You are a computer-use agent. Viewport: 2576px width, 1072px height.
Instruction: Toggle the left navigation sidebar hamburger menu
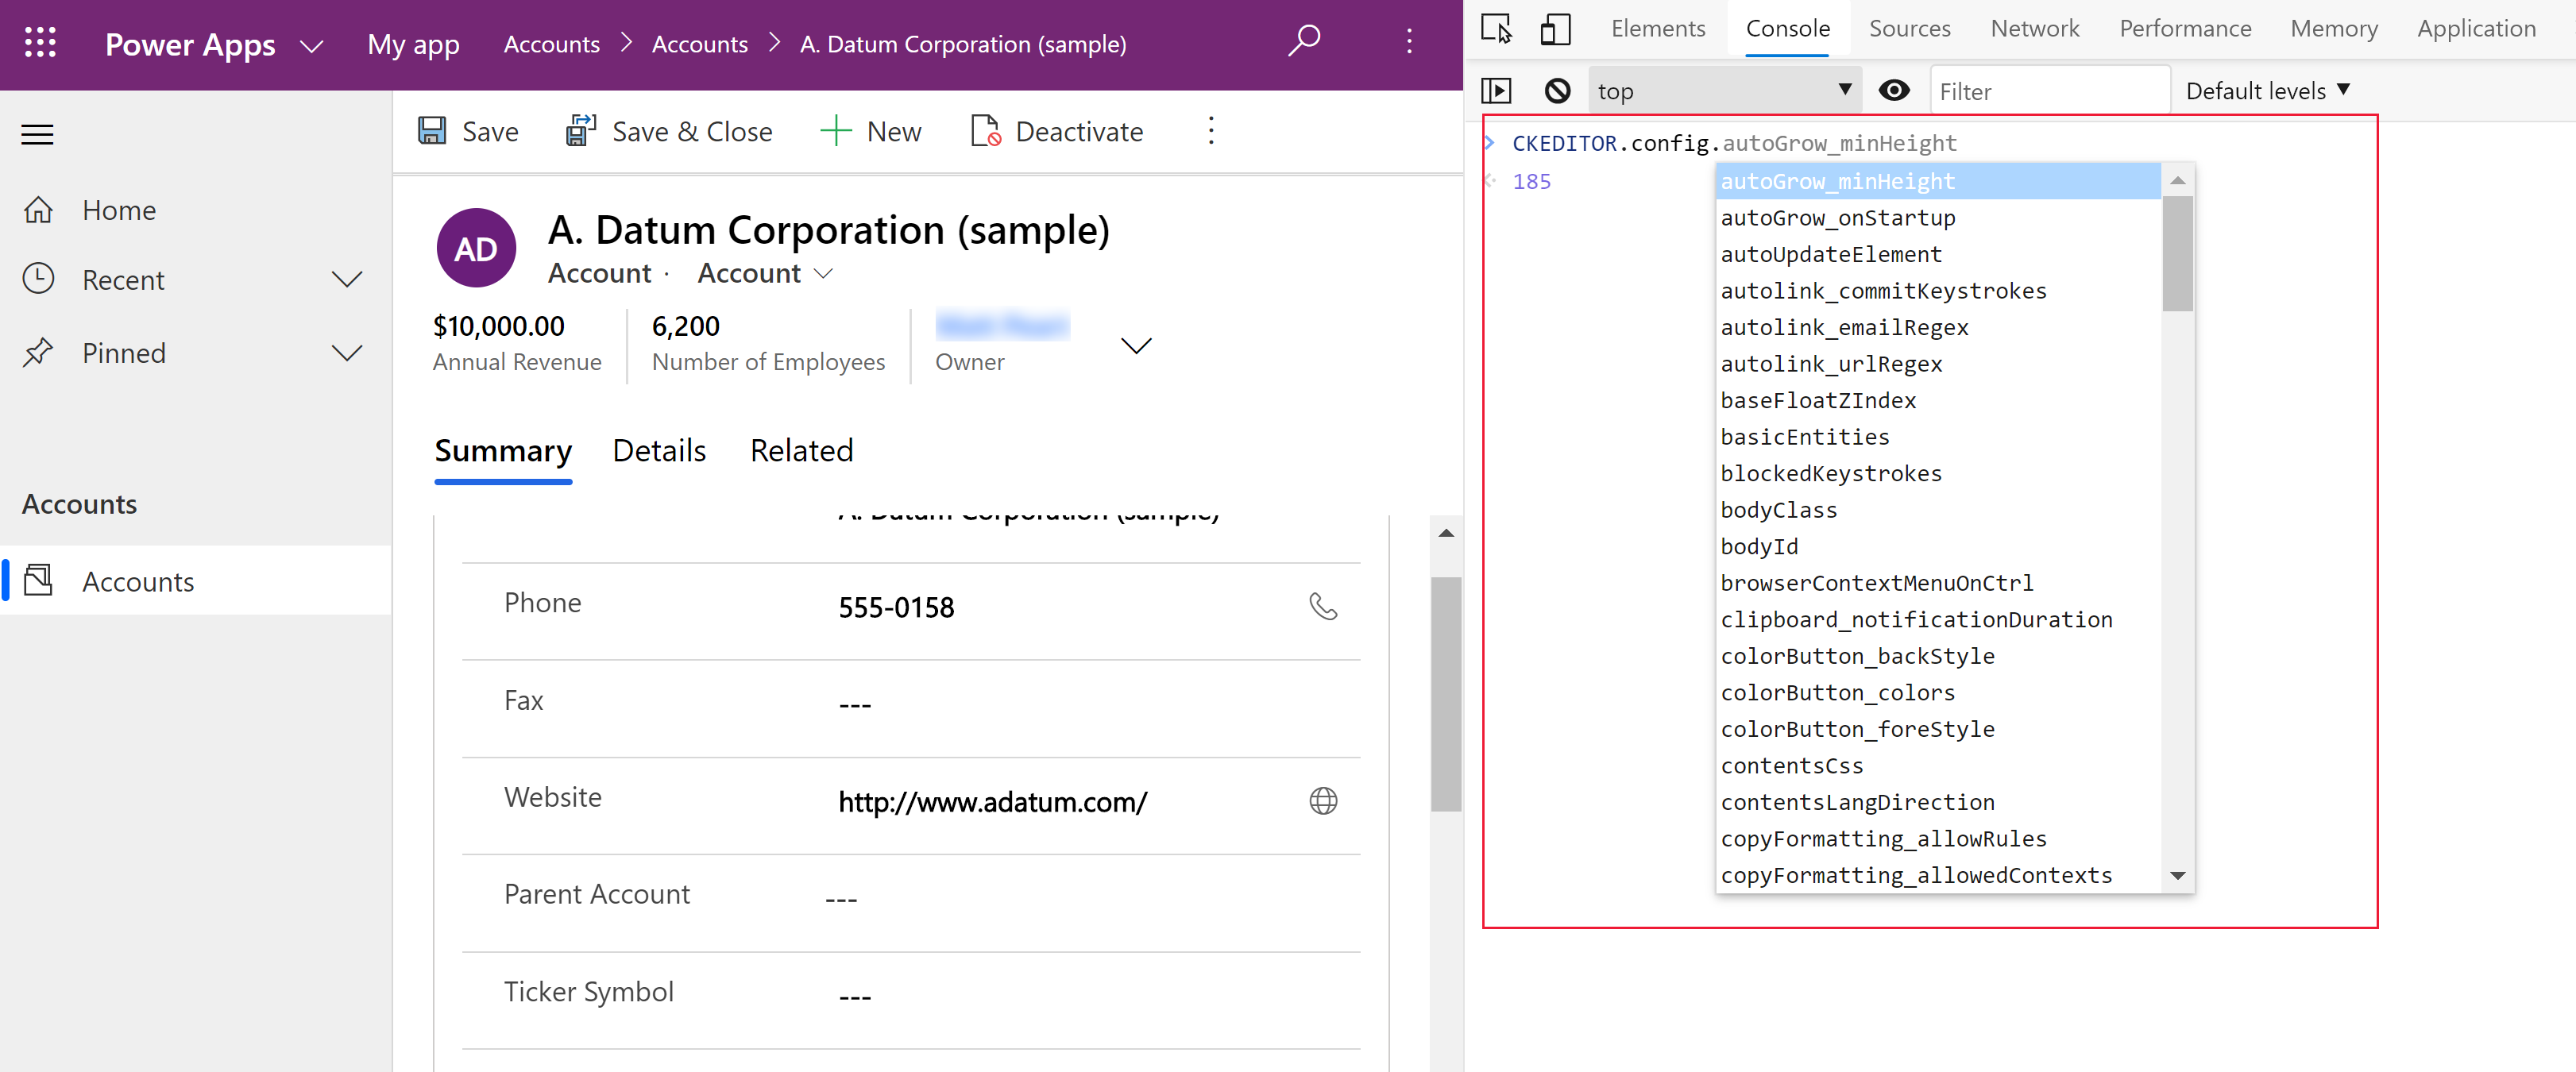click(x=37, y=137)
